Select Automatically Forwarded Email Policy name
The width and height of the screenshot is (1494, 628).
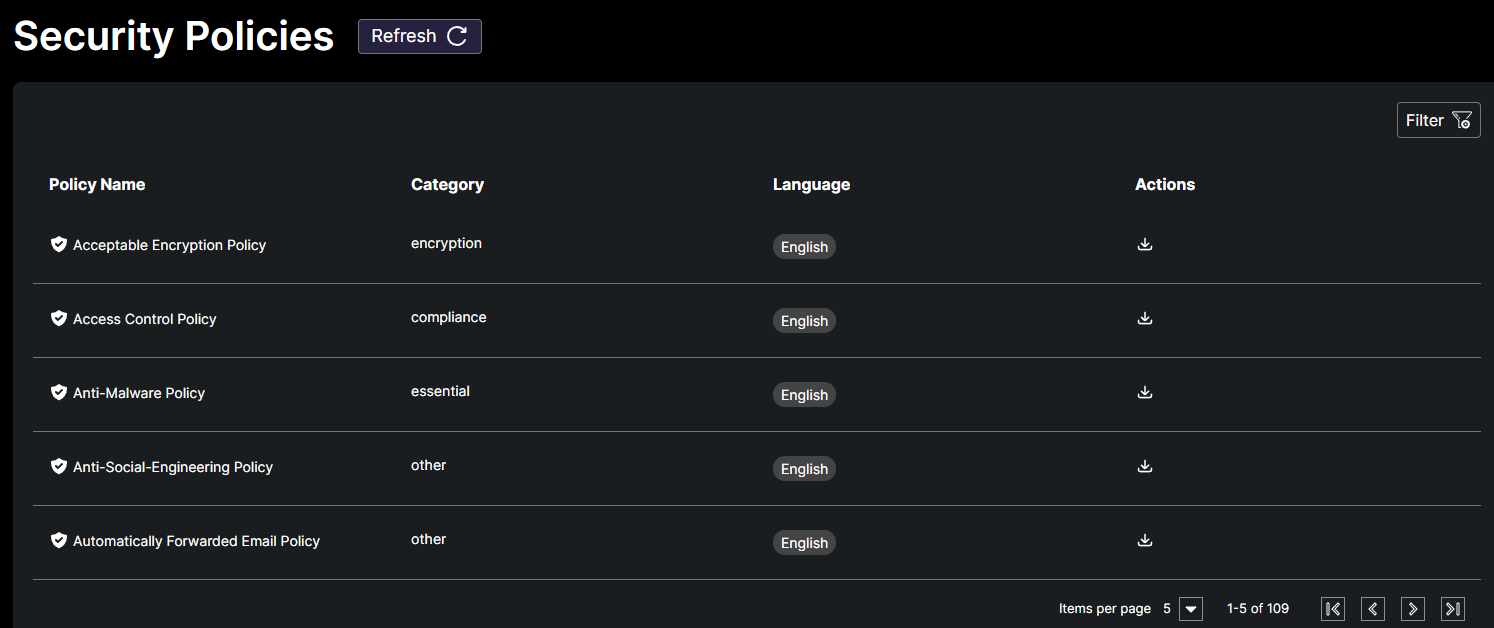(x=196, y=541)
